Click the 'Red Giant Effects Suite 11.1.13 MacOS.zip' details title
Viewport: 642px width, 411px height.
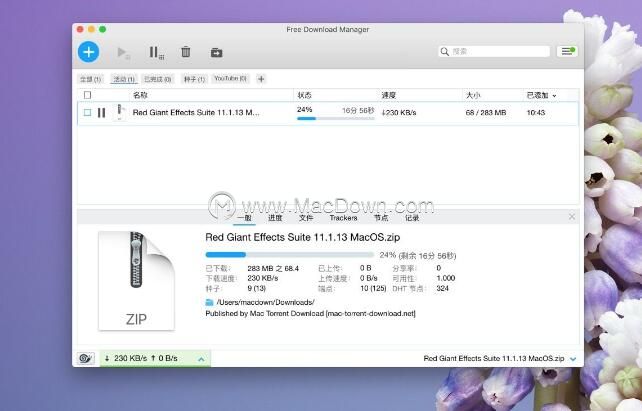click(303, 237)
